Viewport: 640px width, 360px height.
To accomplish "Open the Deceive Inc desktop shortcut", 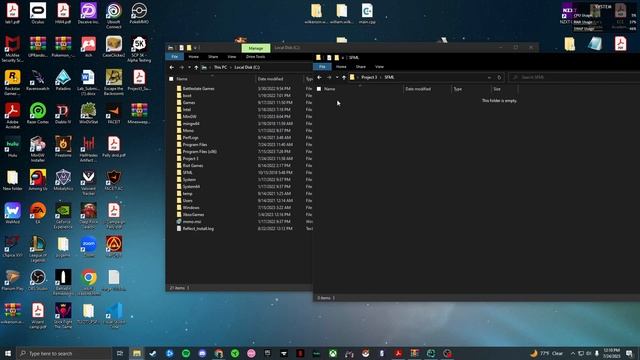I will tap(89, 13).
